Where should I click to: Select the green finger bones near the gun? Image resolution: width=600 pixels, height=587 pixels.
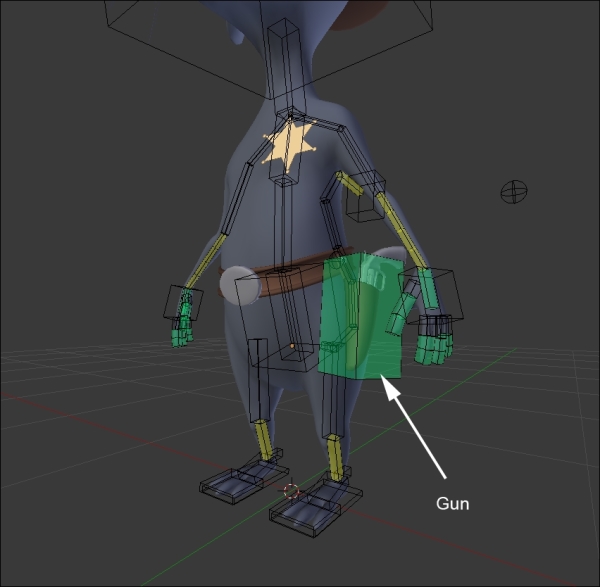[x=434, y=349]
